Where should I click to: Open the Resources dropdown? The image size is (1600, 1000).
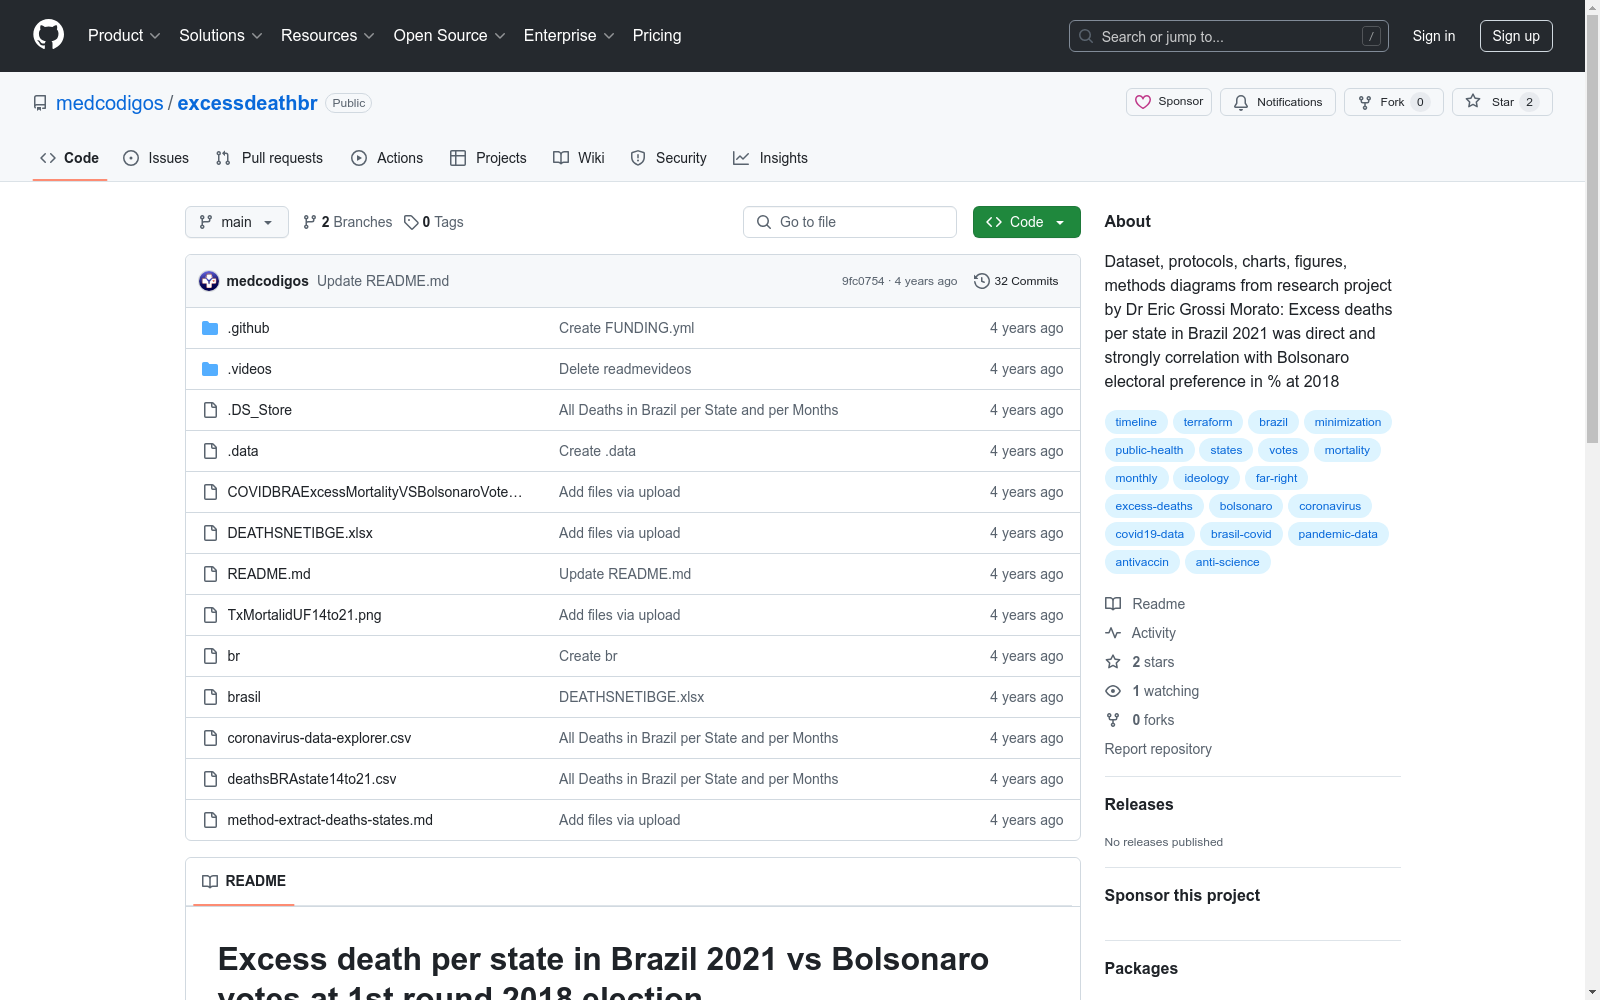328,36
